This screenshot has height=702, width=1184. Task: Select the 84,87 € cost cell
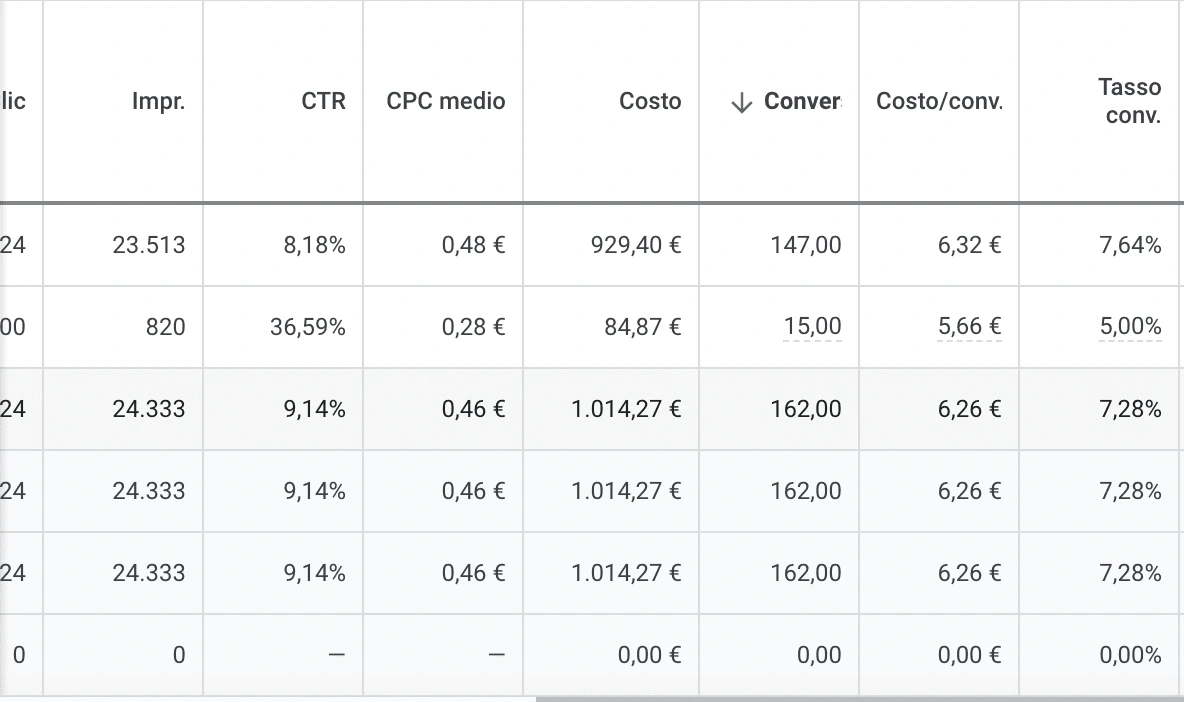[611, 327]
